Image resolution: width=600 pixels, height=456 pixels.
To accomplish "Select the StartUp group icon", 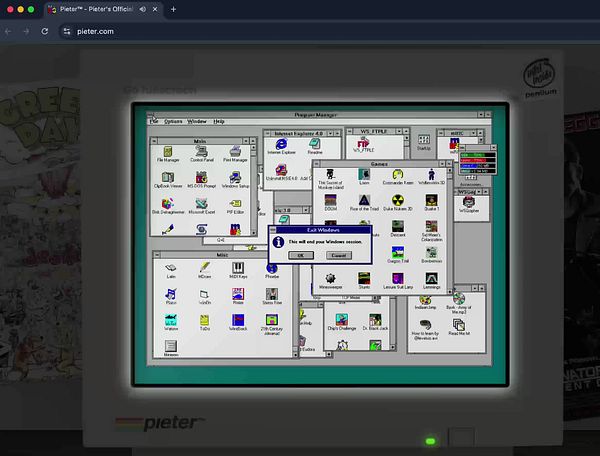I will (x=423, y=142).
